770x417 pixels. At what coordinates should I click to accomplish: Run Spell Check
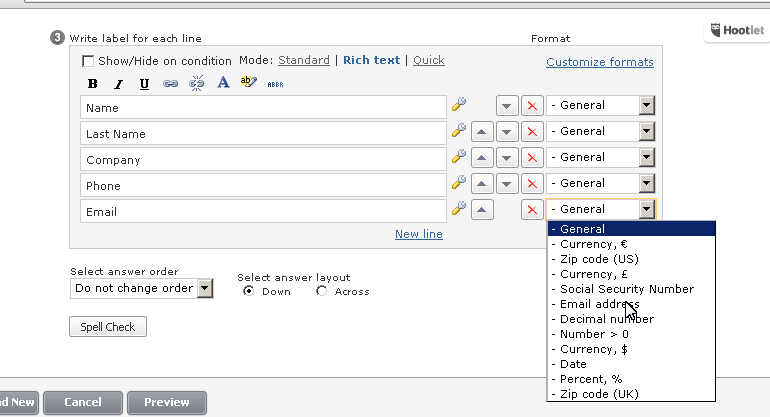click(x=108, y=327)
